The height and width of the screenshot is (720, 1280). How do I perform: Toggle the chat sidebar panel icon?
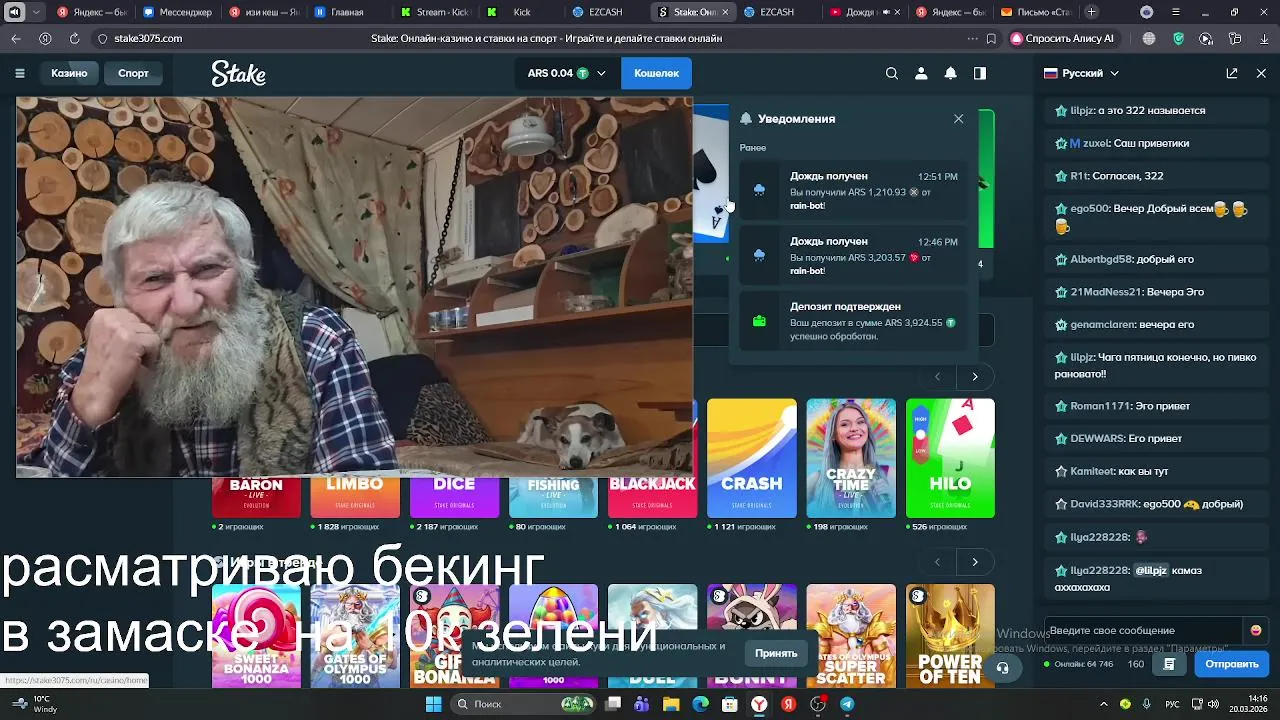[x=980, y=73]
